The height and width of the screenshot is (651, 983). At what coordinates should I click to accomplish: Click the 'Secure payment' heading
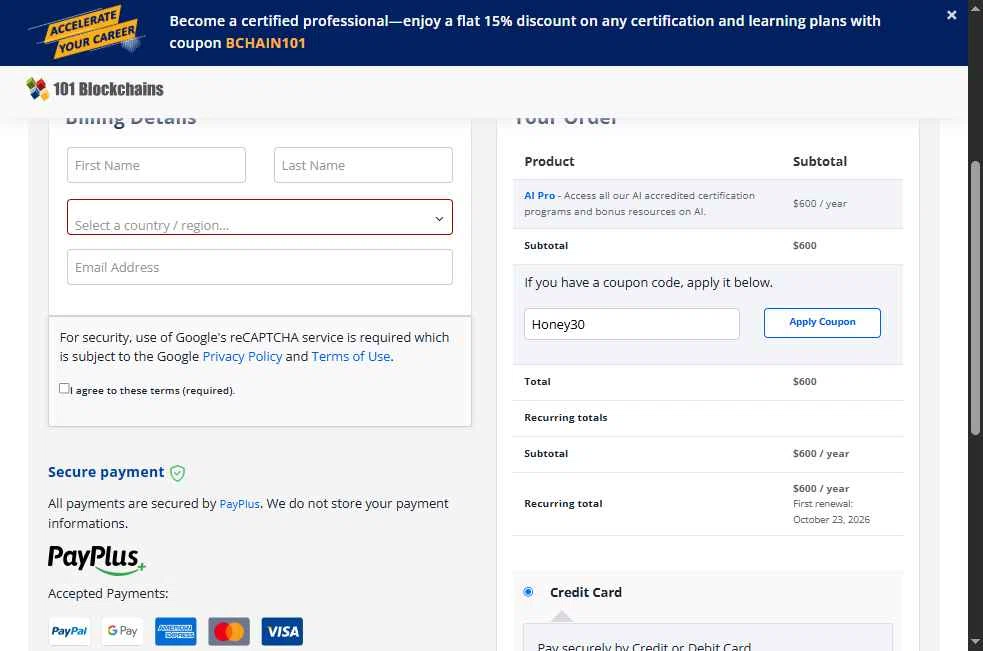106,472
